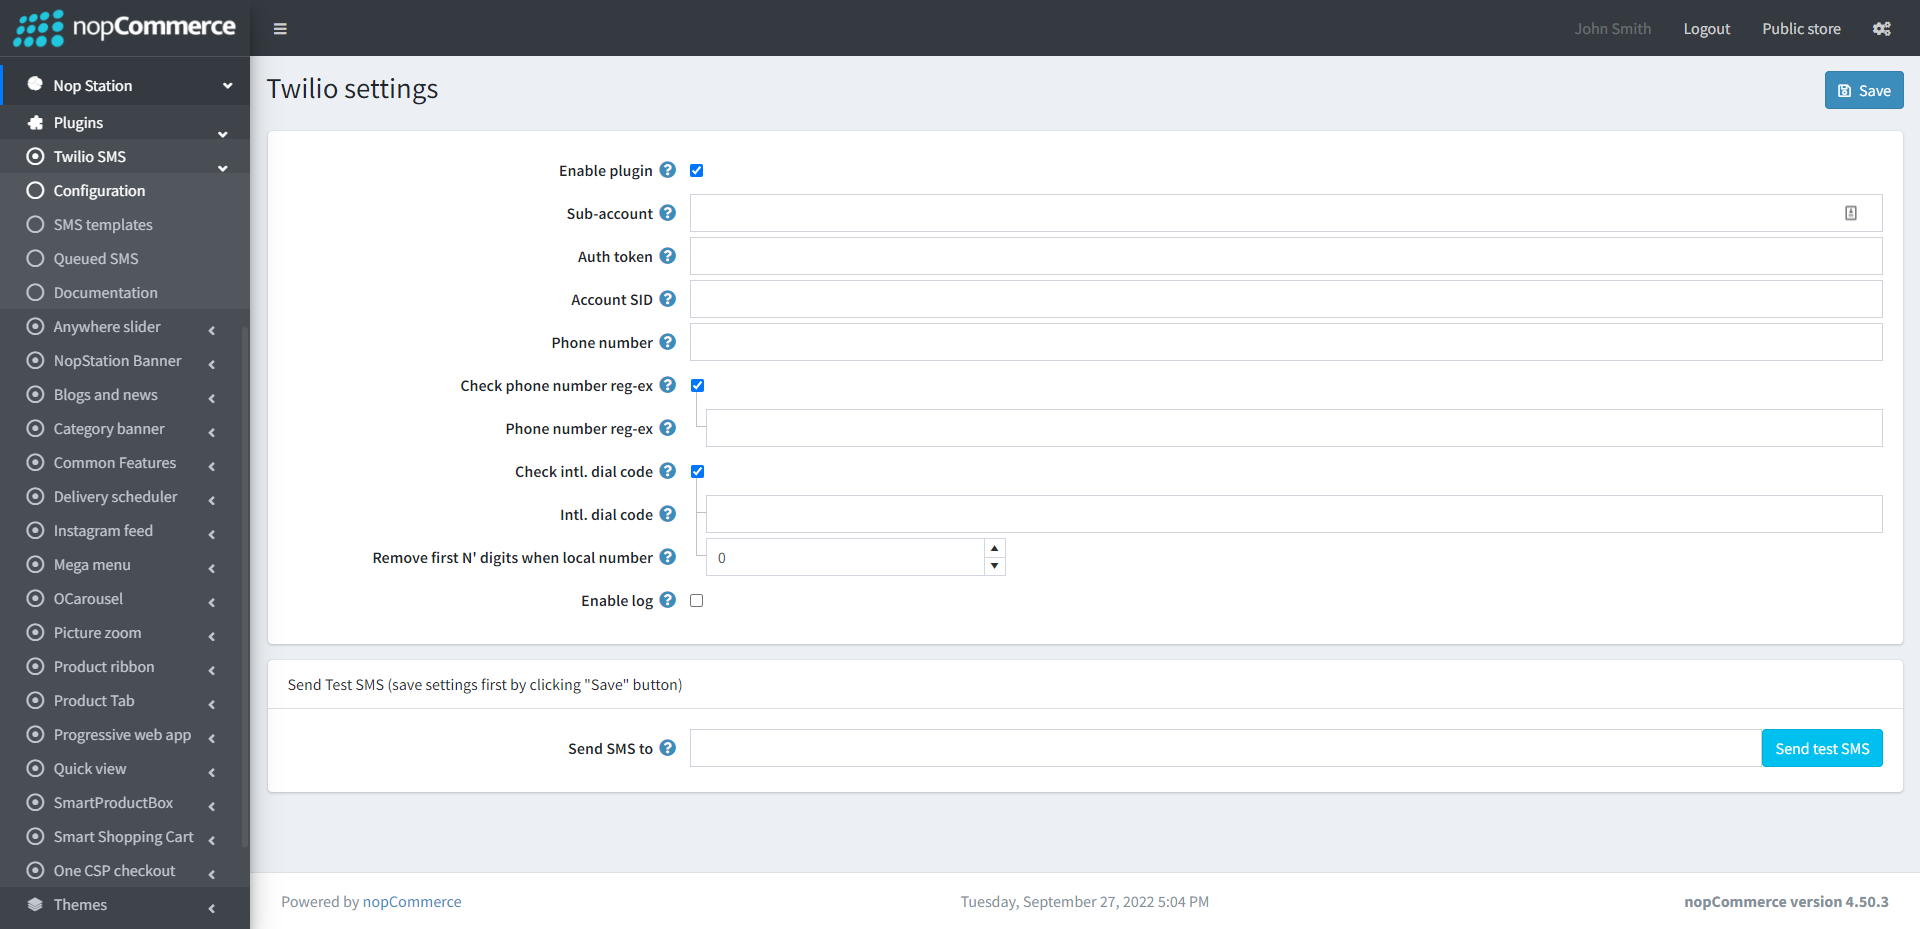Viewport: 1920px width, 929px height.
Task: Open the OCarousel sidebar item
Action: [125, 598]
